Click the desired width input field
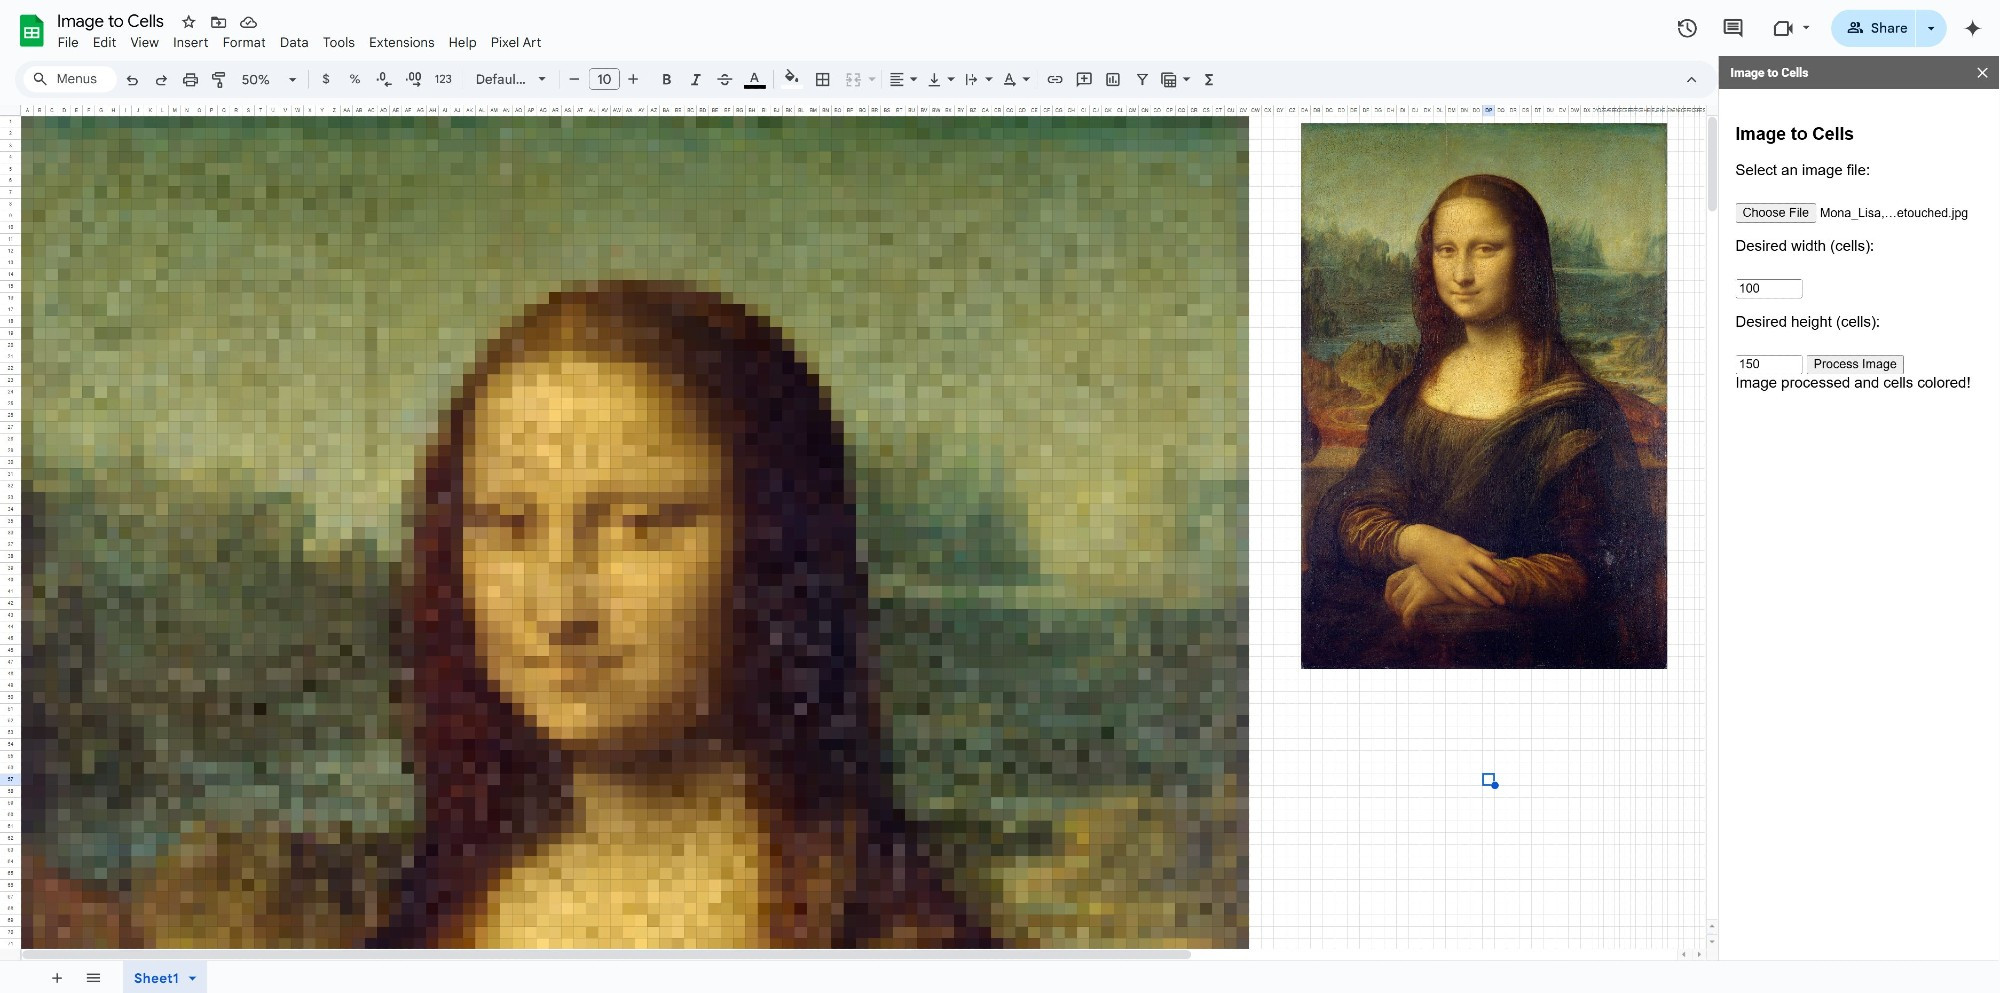The width and height of the screenshot is (2000, 993). point(1768,288)
